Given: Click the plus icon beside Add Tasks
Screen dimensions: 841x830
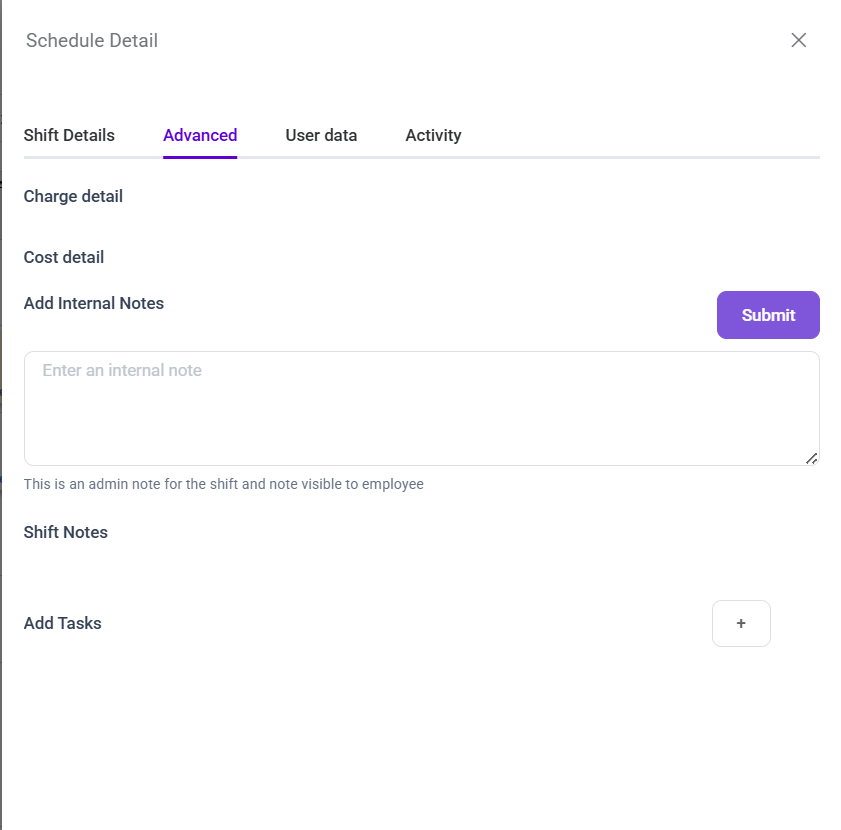Looking at the screenshot, I should (741, 623).
